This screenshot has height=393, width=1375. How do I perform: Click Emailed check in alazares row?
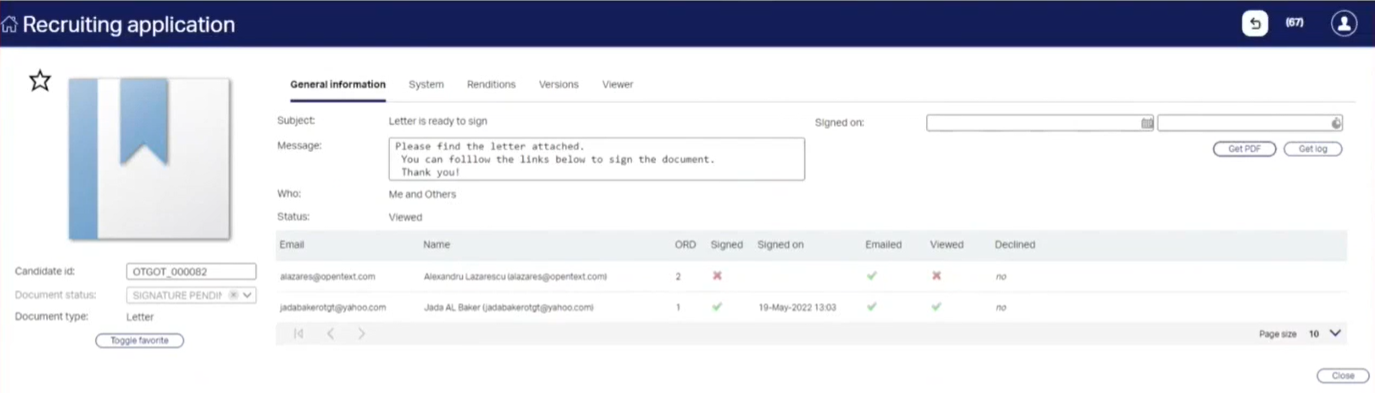[871, 275]
